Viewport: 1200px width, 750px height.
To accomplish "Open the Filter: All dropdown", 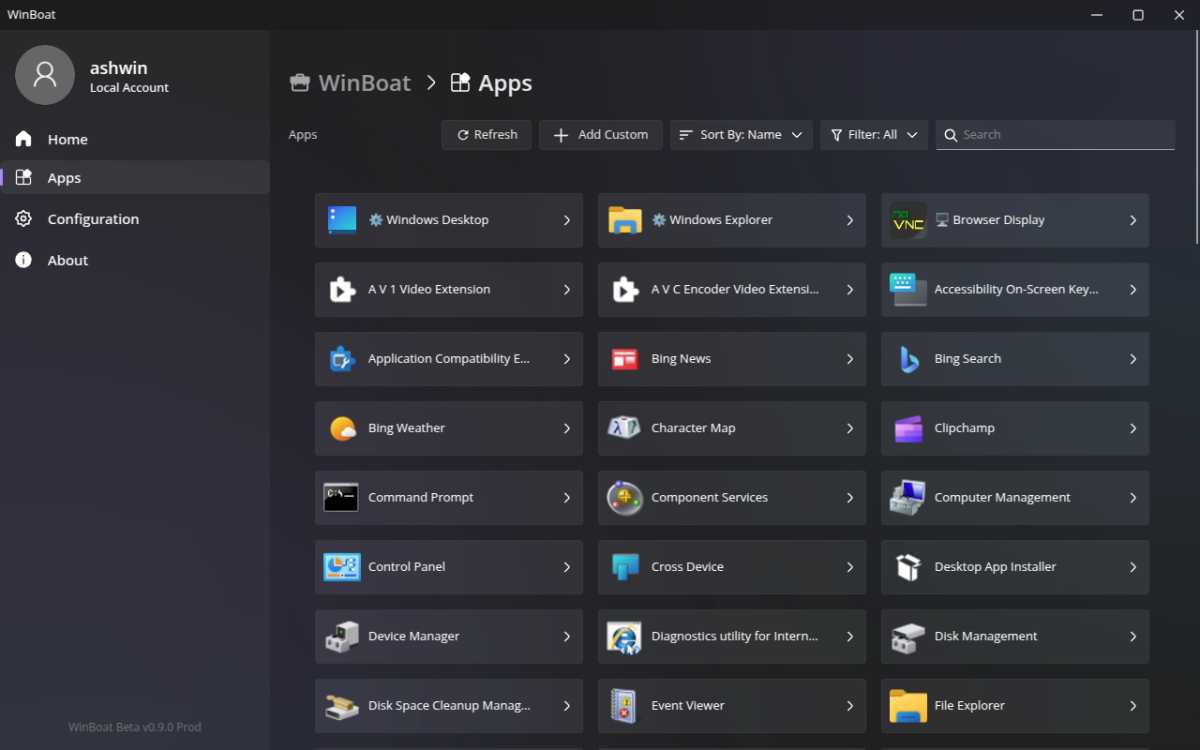I will [873, 134].
